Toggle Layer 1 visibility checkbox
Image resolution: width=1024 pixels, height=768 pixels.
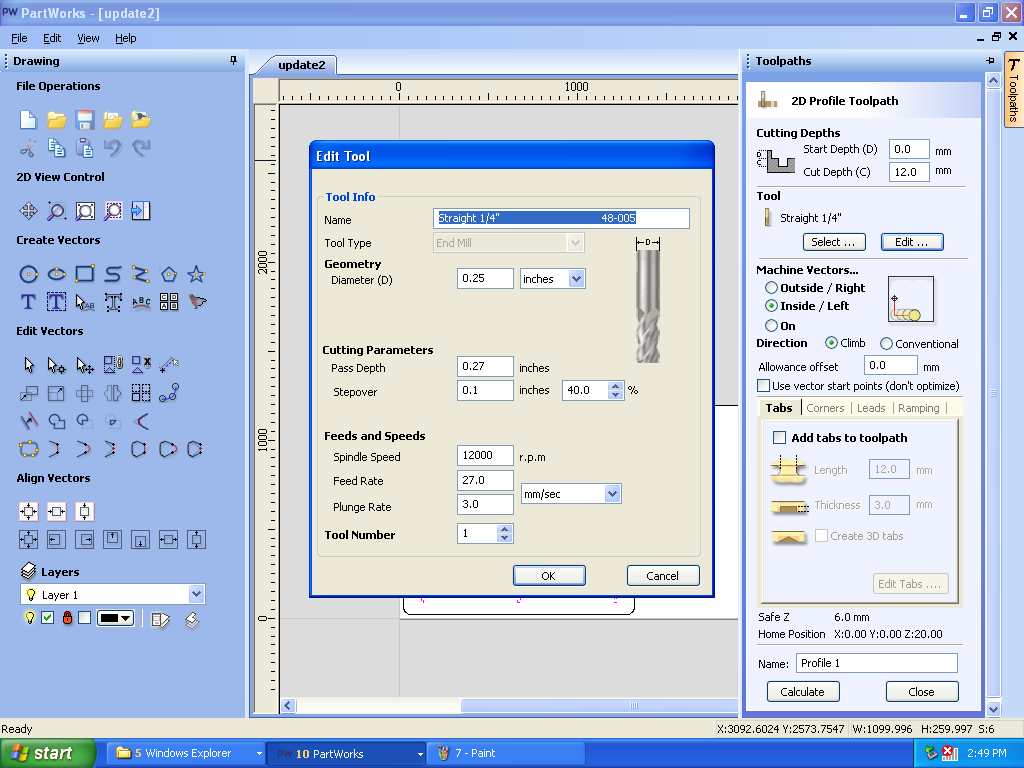(48, 618)
